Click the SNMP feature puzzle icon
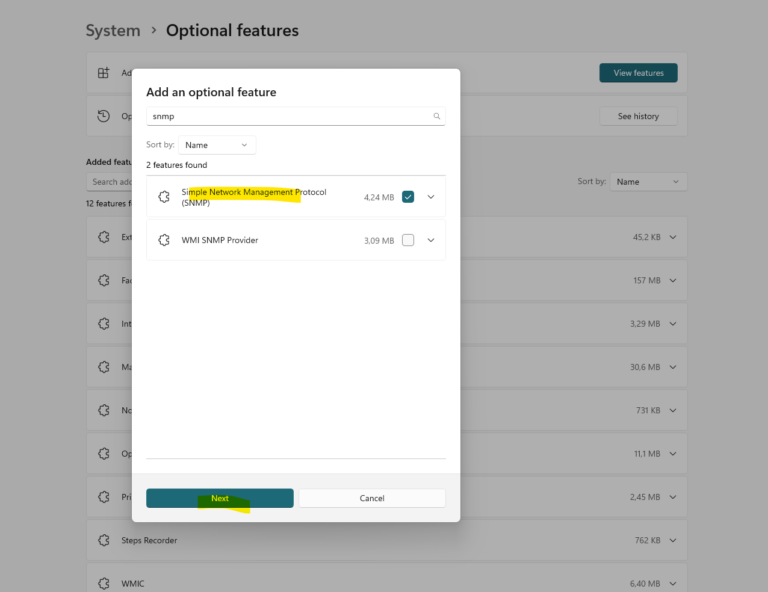This screenshot has width=768, height=592. (x=164, y=197)
